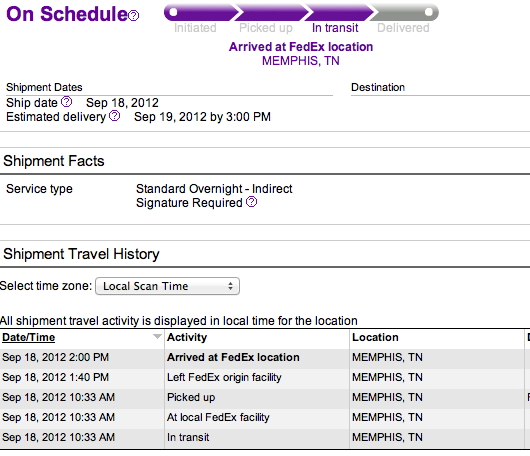
Task: Select the Initiated progress step
Action: (x=195, y=28)
